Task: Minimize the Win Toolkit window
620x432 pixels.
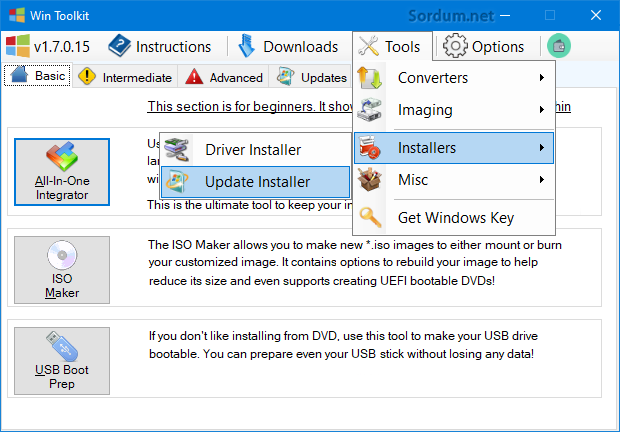Action: tap(505, 15)
